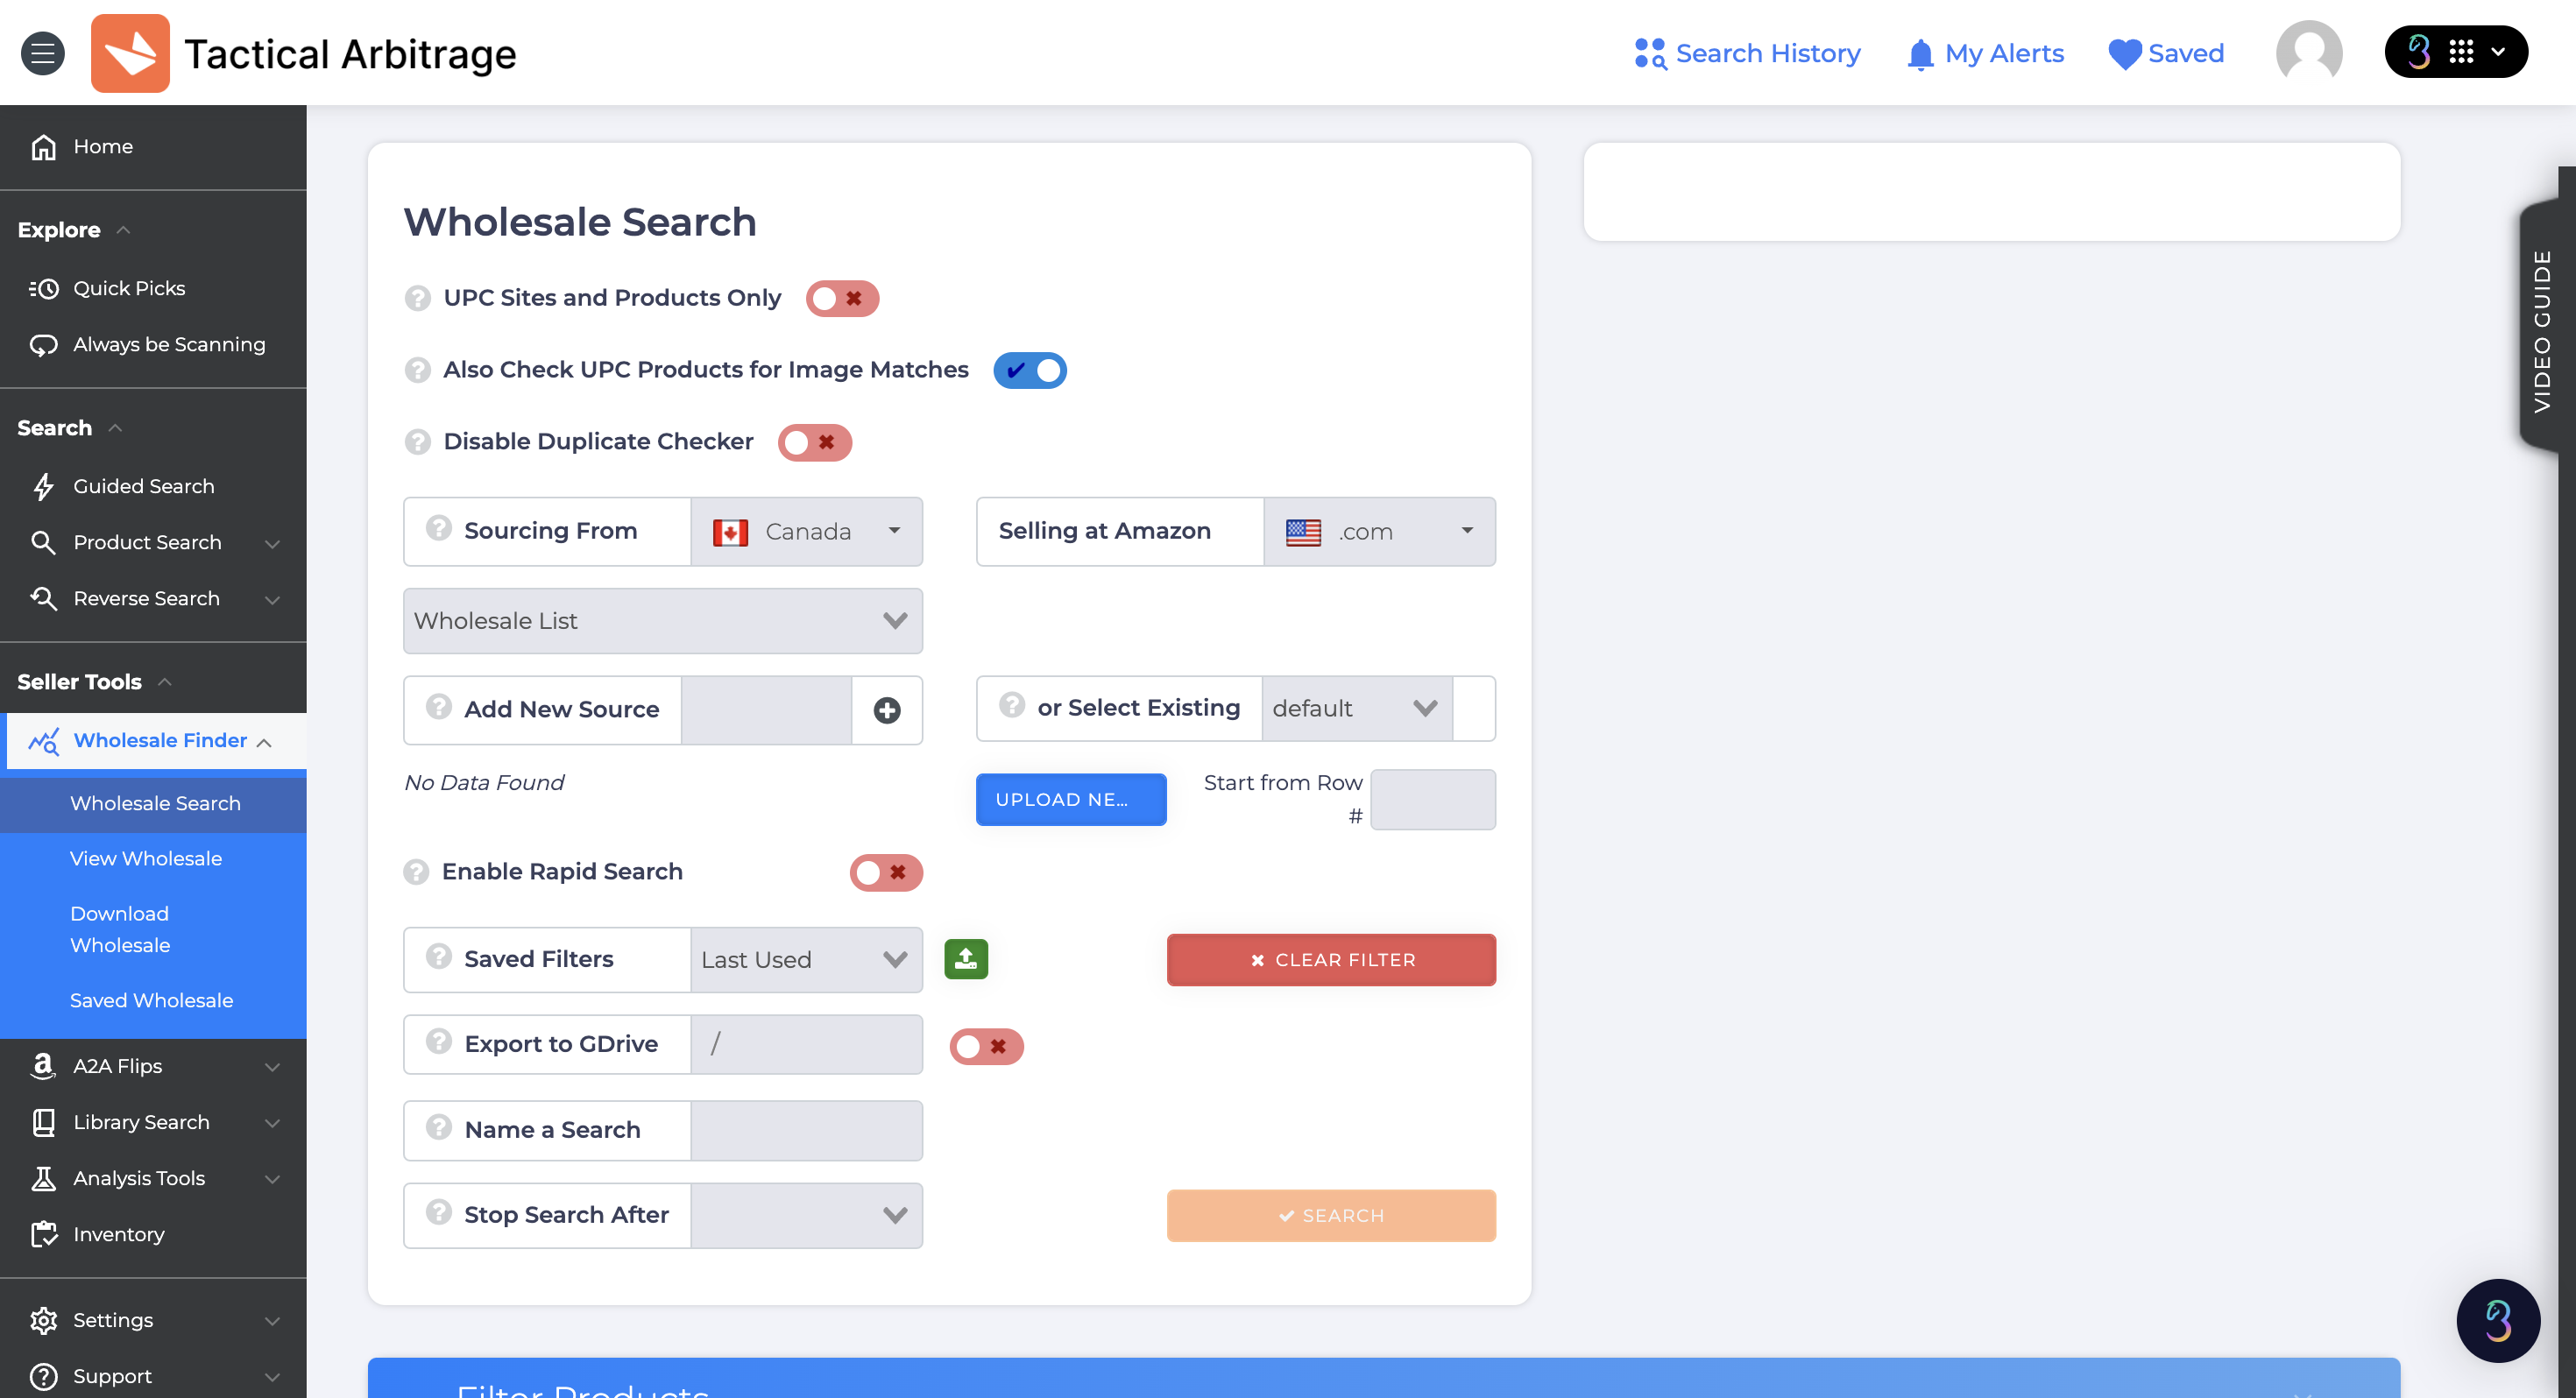Toggle Disable Duplicate Checker switch
The width and height of the screenshot is (2576, 1398).
tap(815, 443)
